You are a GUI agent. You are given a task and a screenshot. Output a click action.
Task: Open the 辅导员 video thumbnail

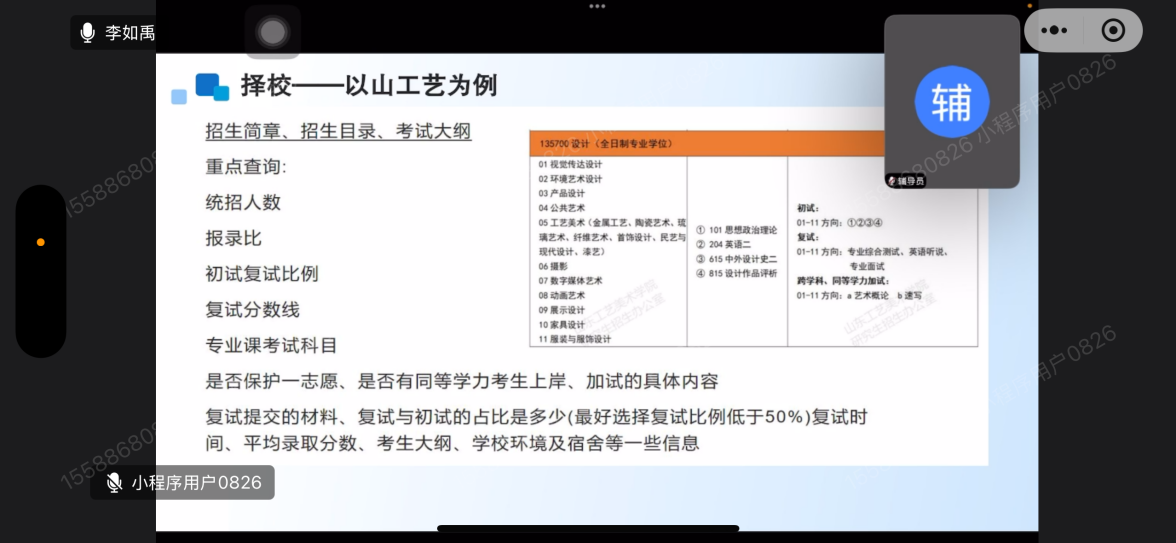(x=951, y=101)
